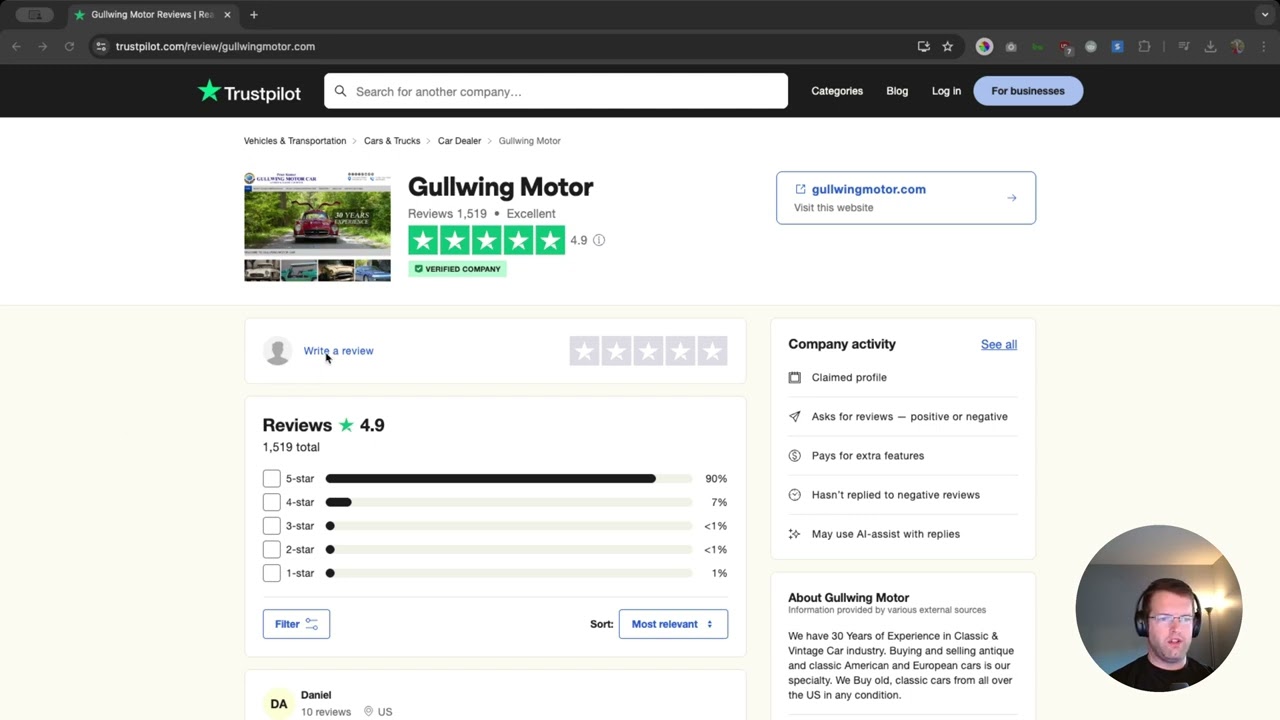Reload the page
1280x720 pixels.
[x=69, y=46]
